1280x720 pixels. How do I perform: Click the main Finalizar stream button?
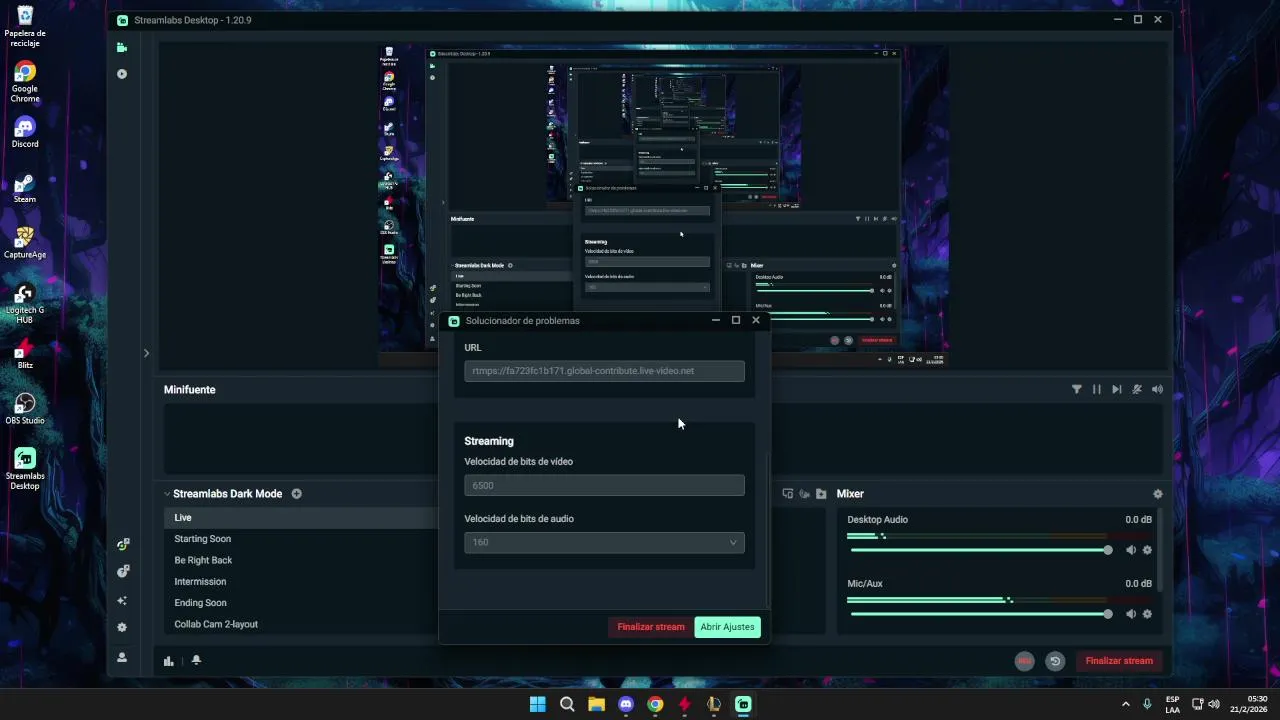[x=1119, y=661]
